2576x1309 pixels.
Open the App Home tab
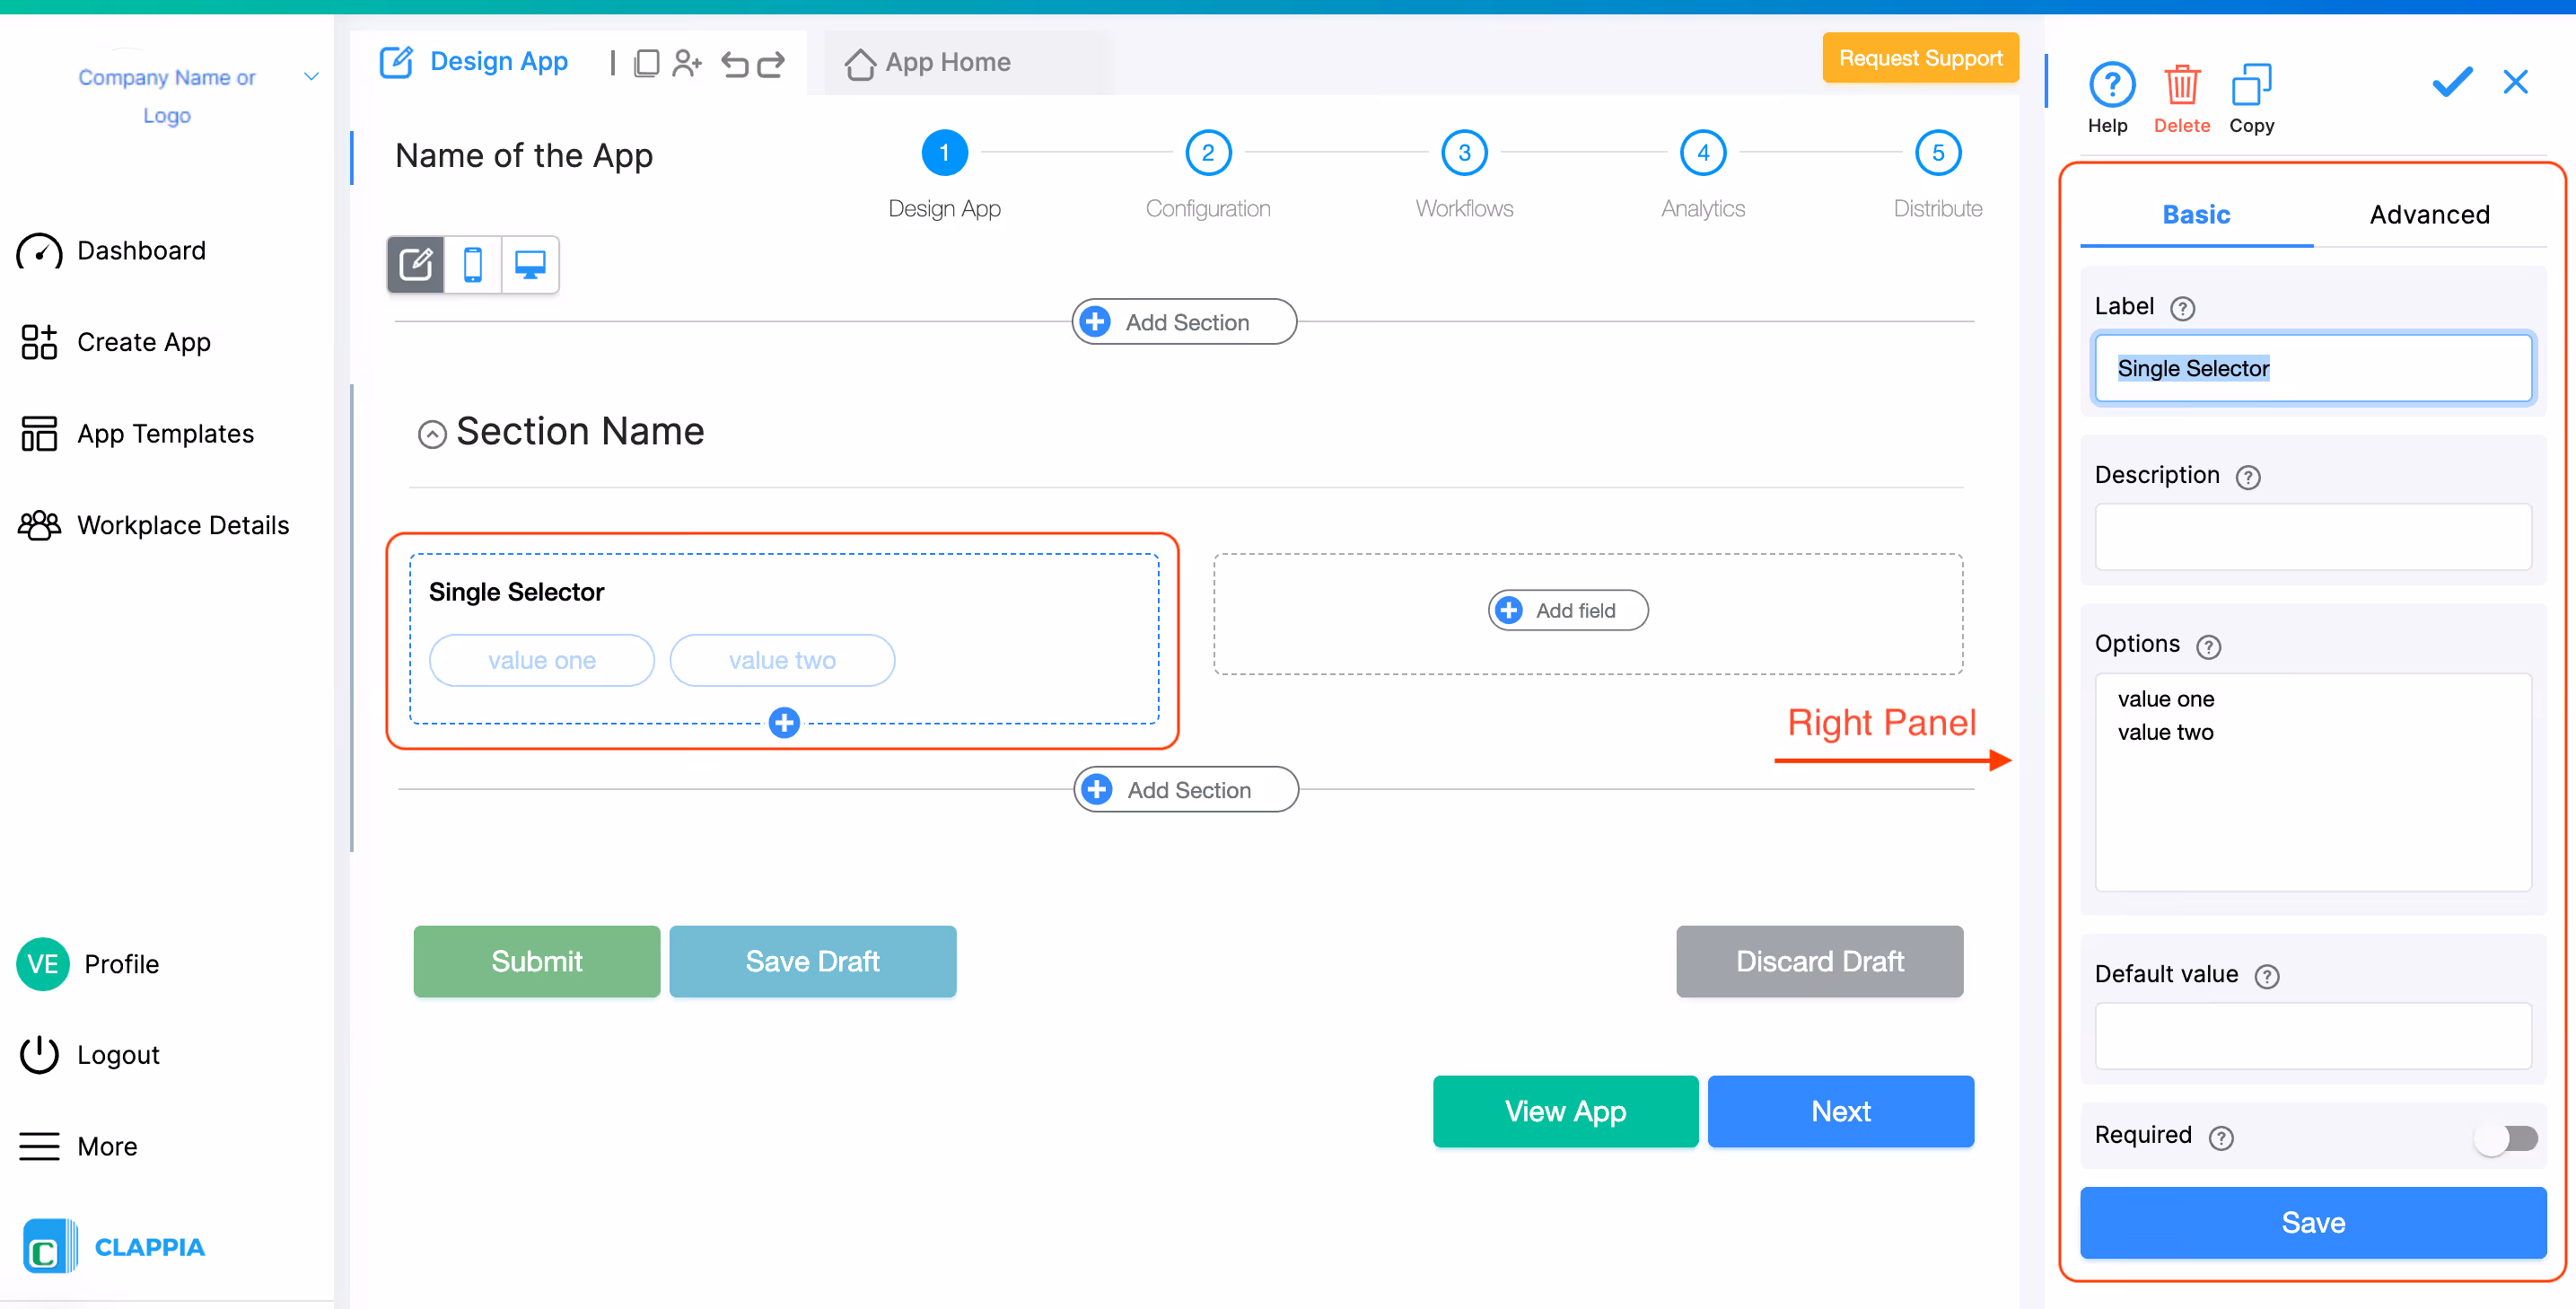click(928, 62)
